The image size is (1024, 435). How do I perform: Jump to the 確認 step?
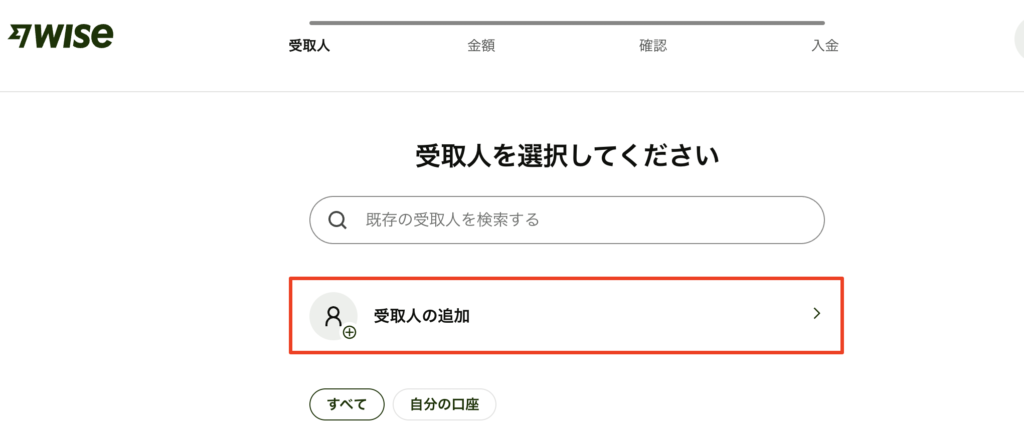[653, 46]
